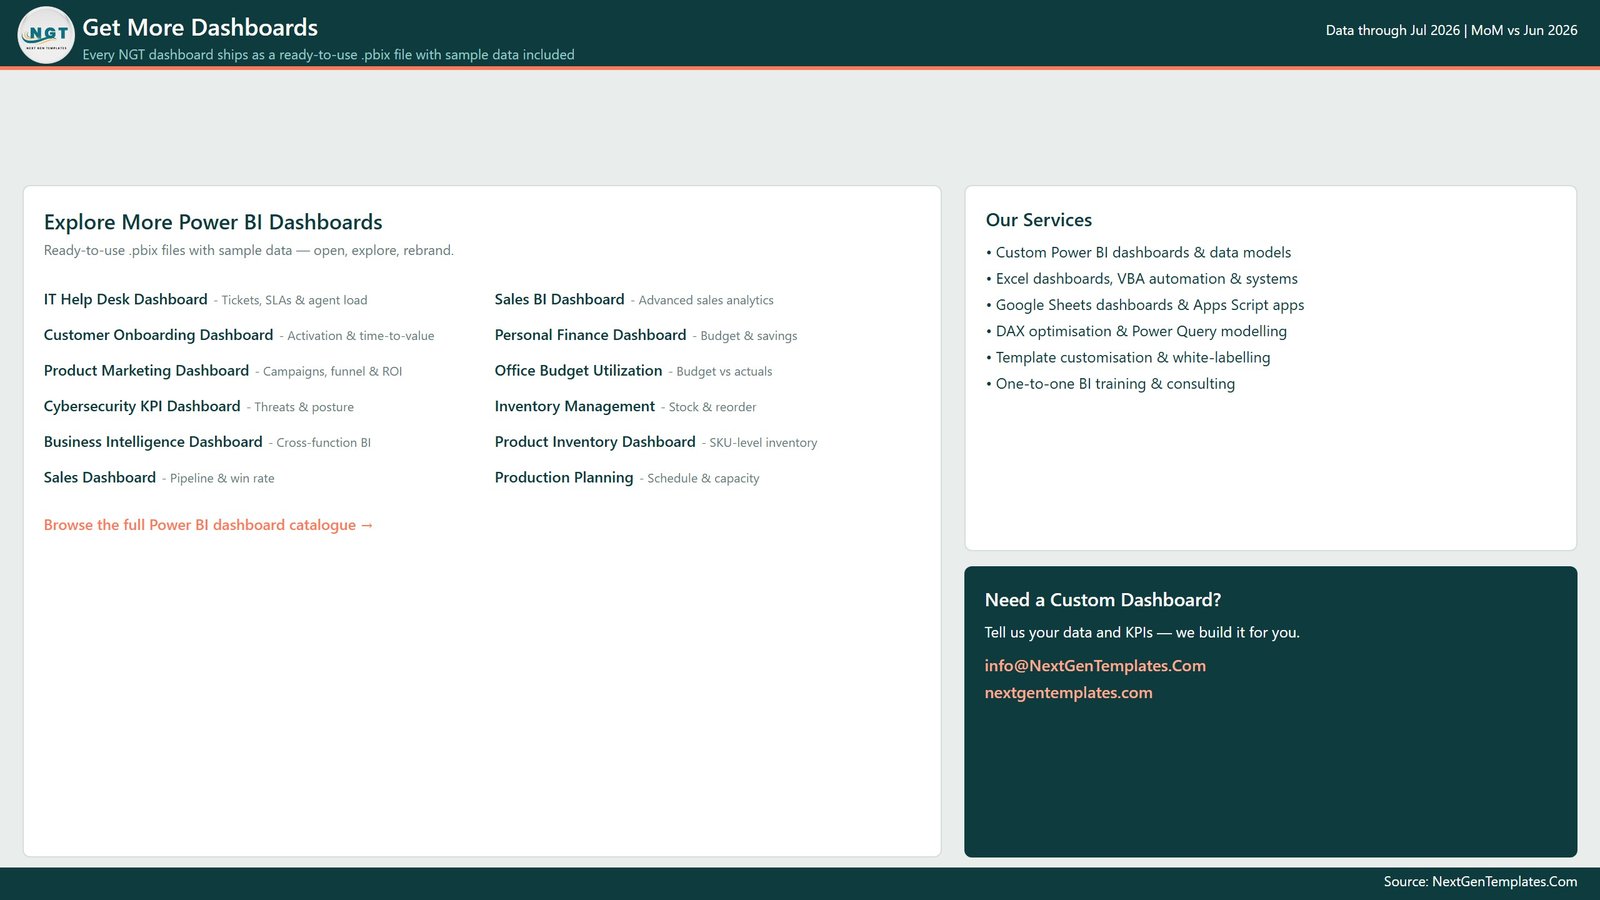
Task: Open the Personal Finance Dashboard link
Action: pyautogui.click(x=590, y=335)
